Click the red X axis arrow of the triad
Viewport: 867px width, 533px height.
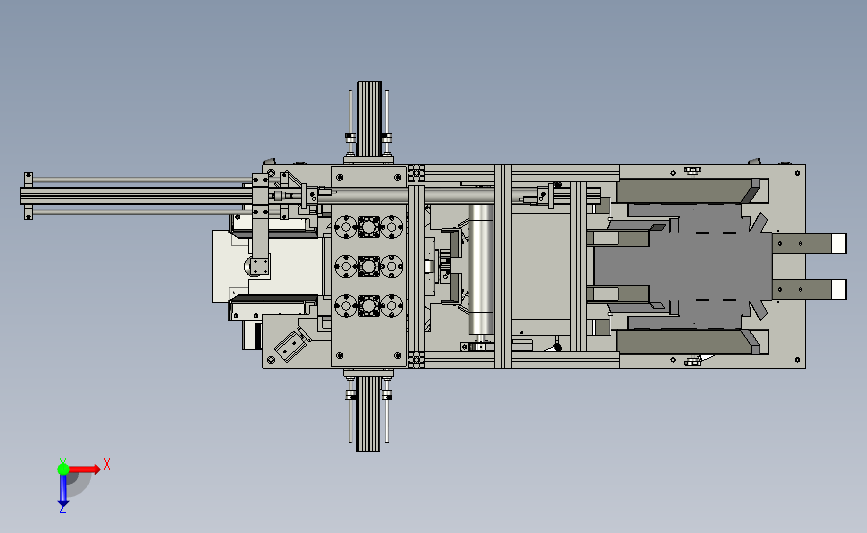click(84, 469)
